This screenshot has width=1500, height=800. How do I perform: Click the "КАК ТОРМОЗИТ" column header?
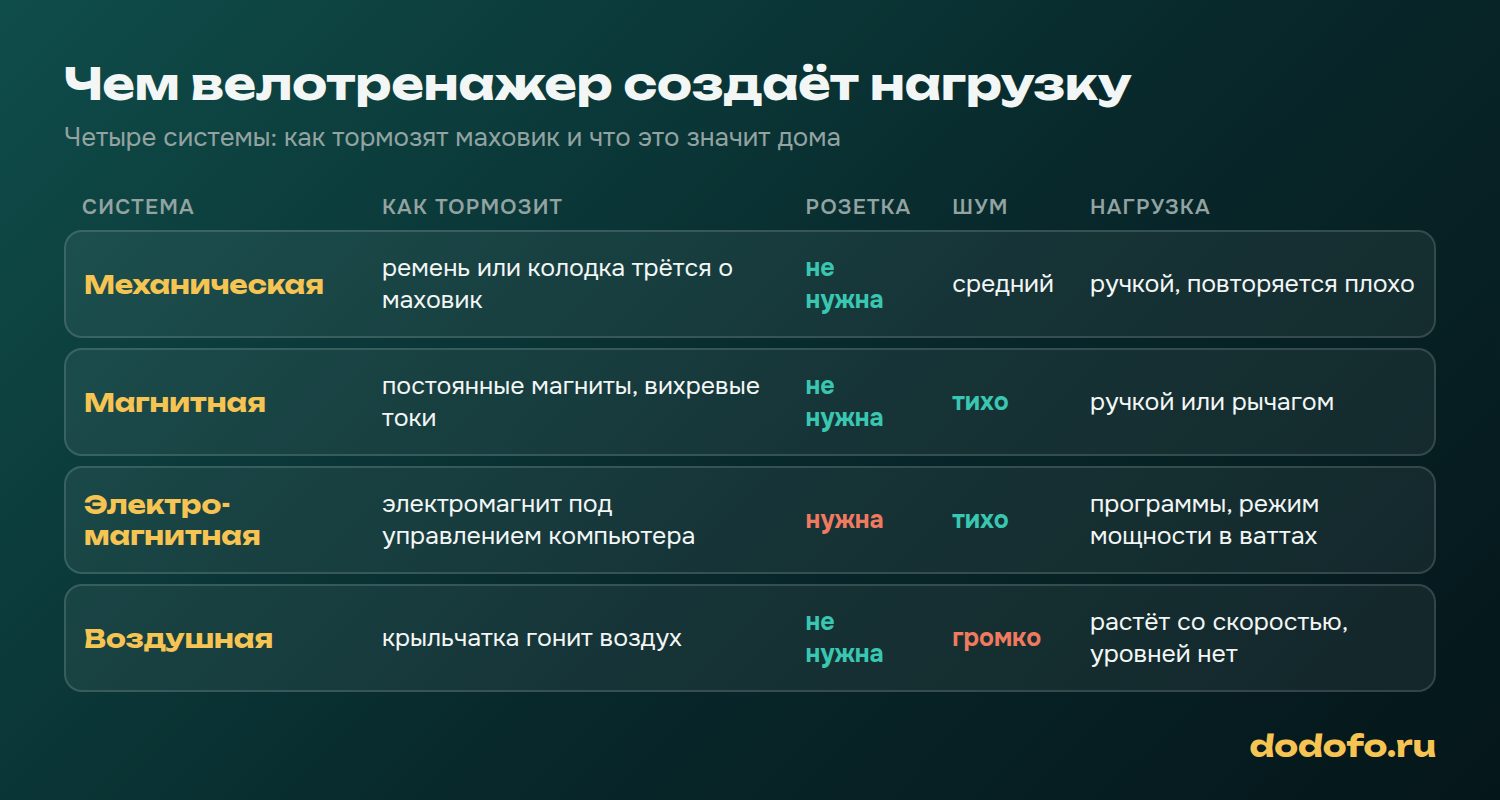(x=472, y=207)
